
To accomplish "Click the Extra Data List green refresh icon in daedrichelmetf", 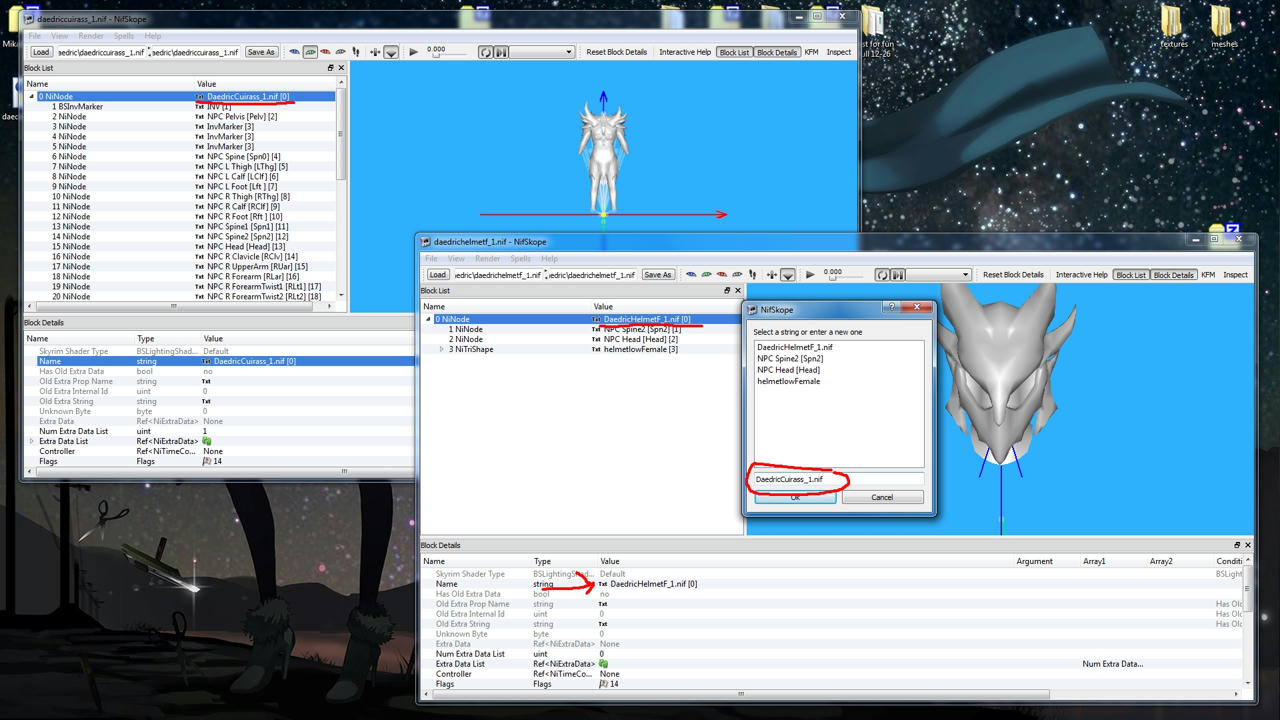I will pyautogui.click(x=603, y=664).
